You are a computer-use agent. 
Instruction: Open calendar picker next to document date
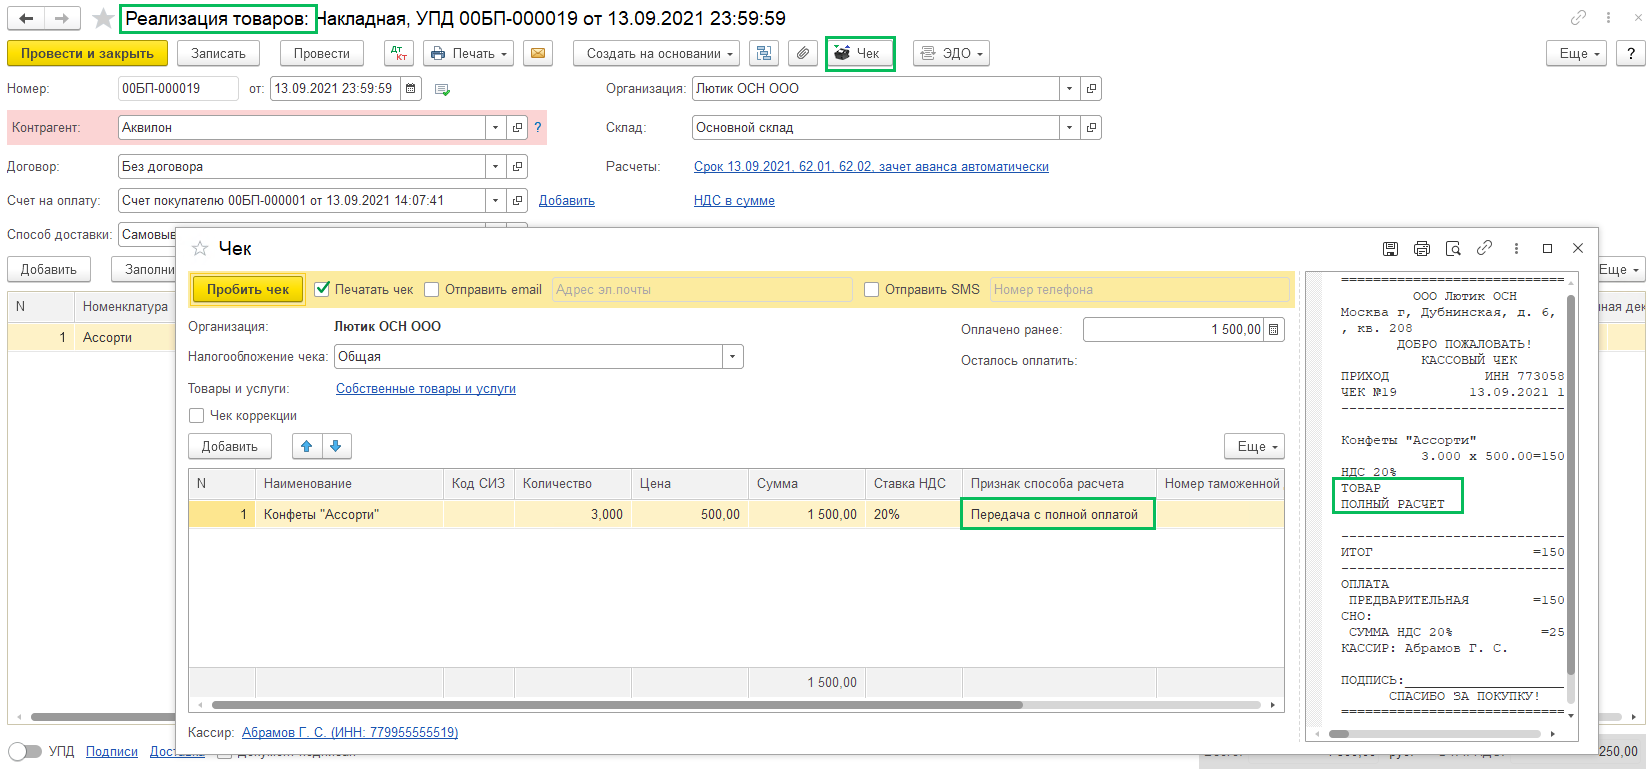[410, 89]
